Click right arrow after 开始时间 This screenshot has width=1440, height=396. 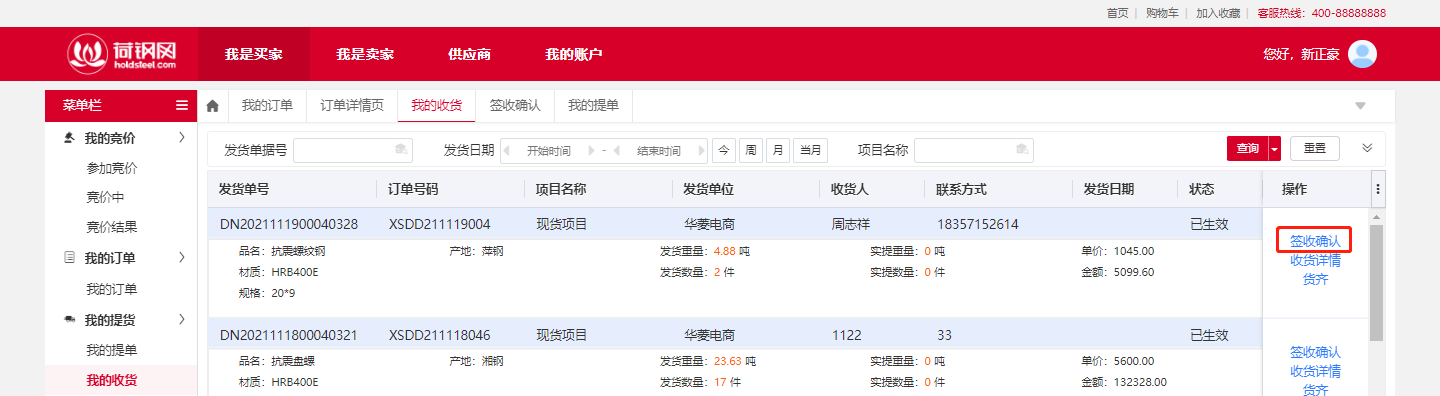point(591,150)
